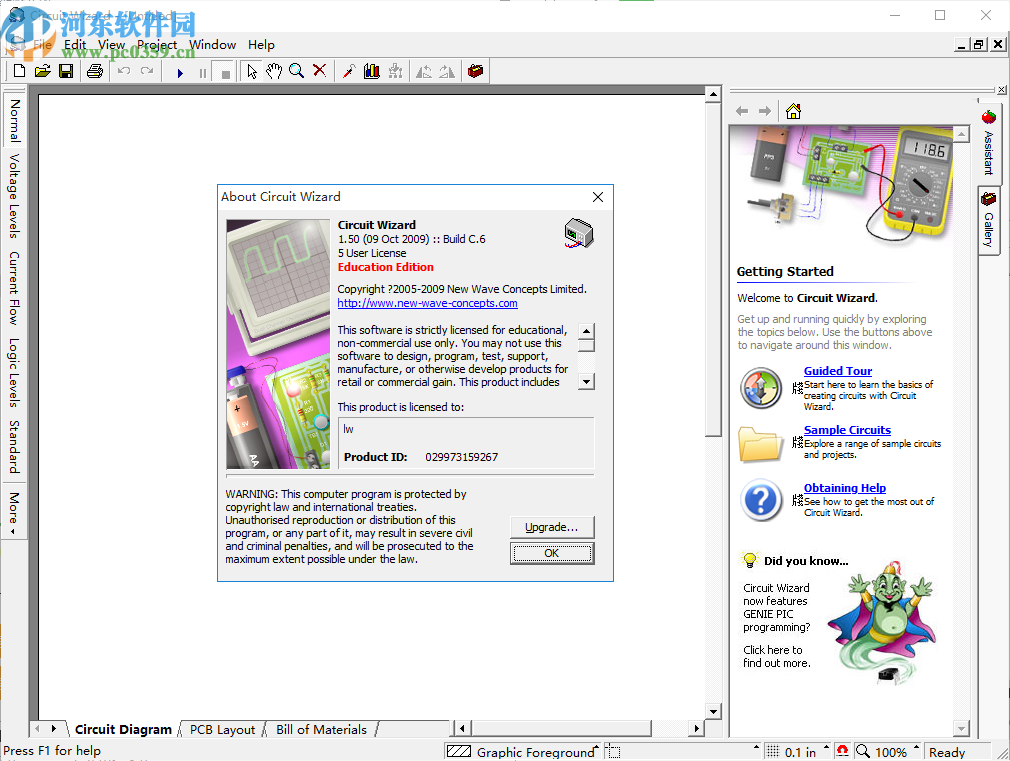This screenshot has height=761, width=1010.
Task: Click the greyed component convert icon
Action: (x=395, y=72)
